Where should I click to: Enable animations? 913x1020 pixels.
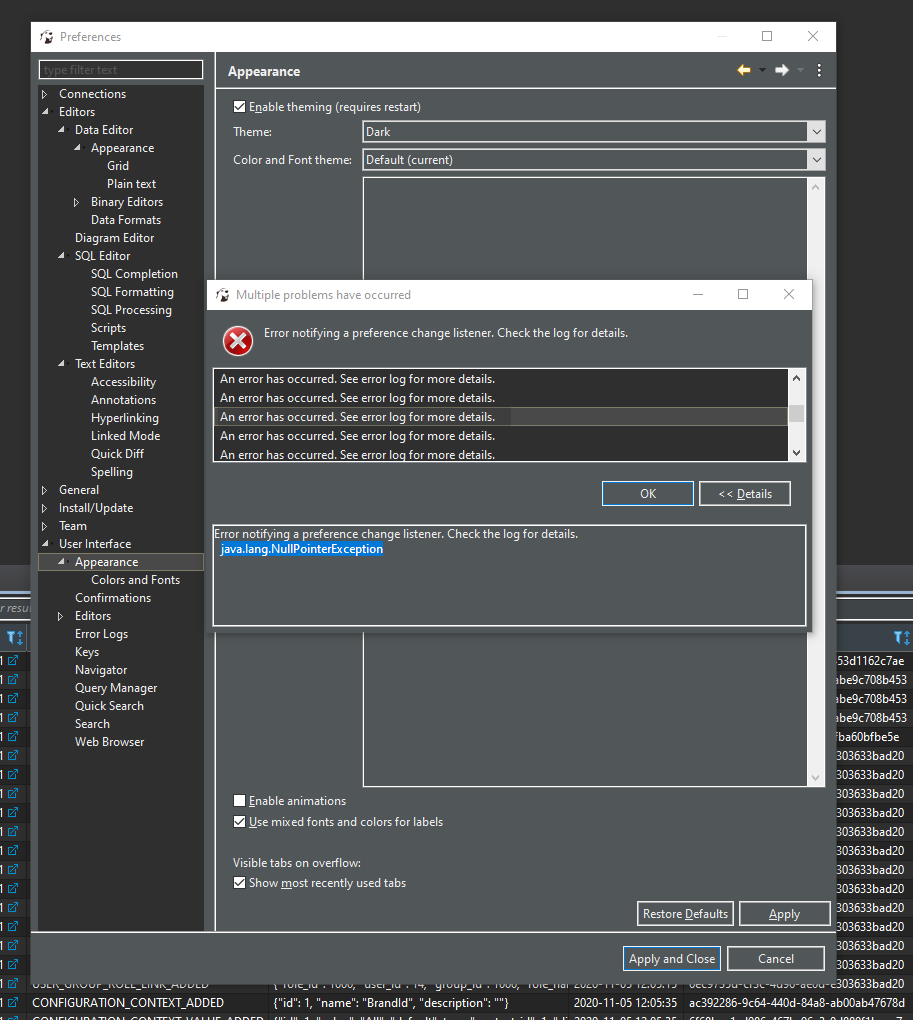pos(238,800)
